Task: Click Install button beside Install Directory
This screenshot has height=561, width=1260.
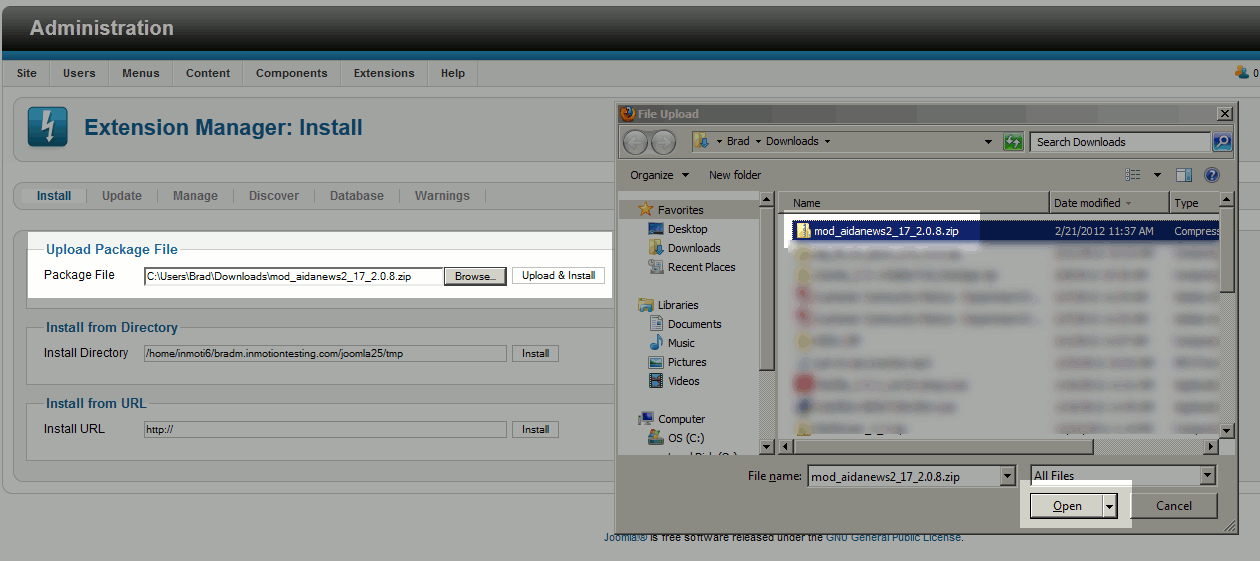Action: 535,353
